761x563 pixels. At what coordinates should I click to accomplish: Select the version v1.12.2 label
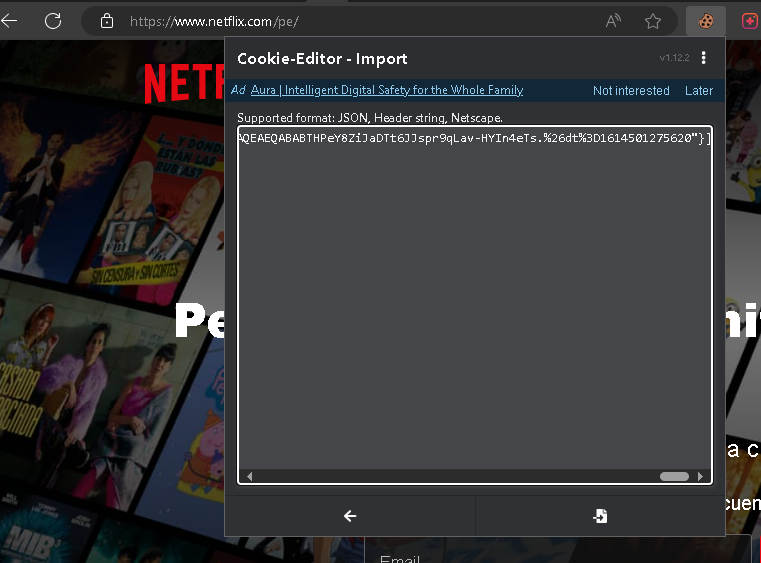(674, 58)
